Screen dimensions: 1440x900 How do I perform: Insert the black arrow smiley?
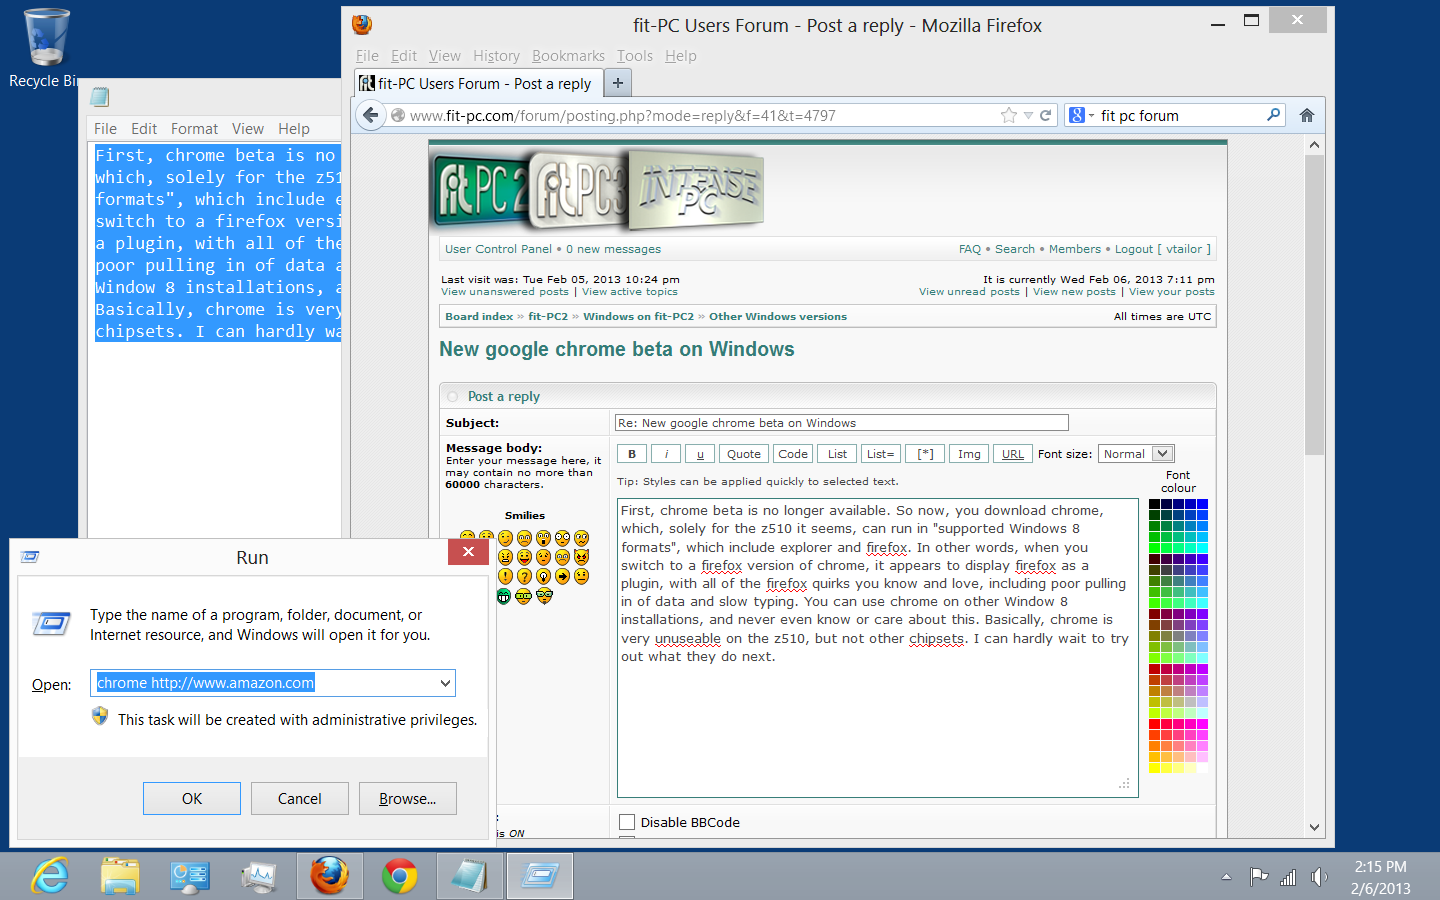click(562, 576)
